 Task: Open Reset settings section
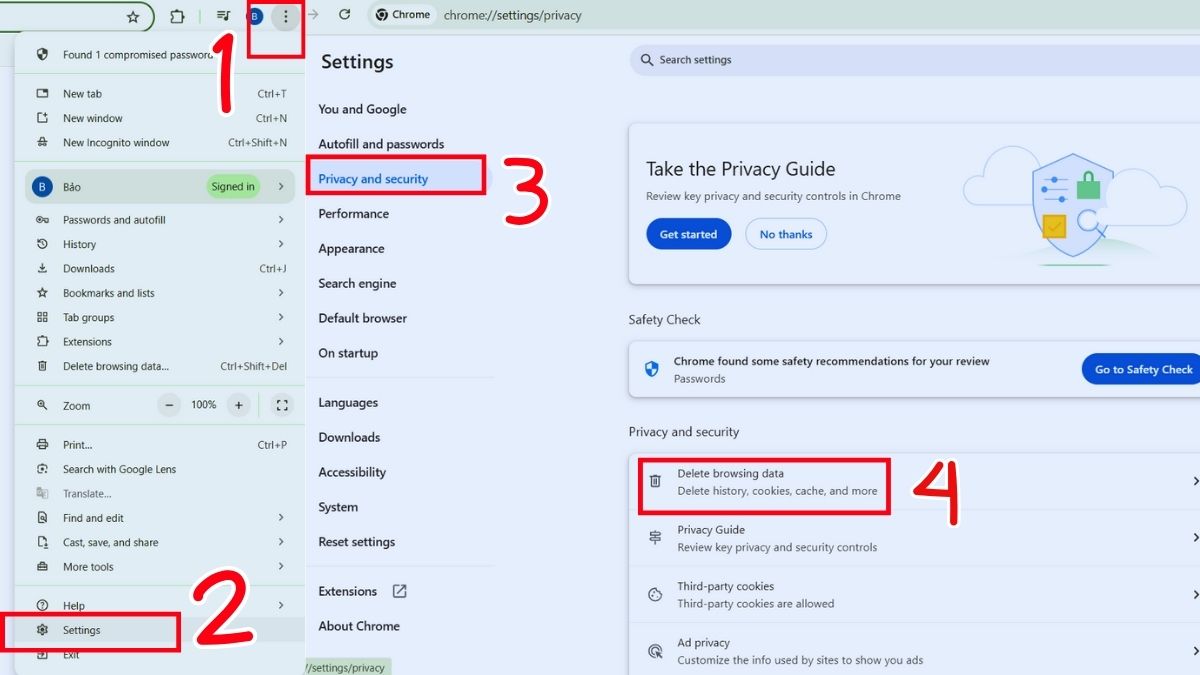[x=356, y=542]
